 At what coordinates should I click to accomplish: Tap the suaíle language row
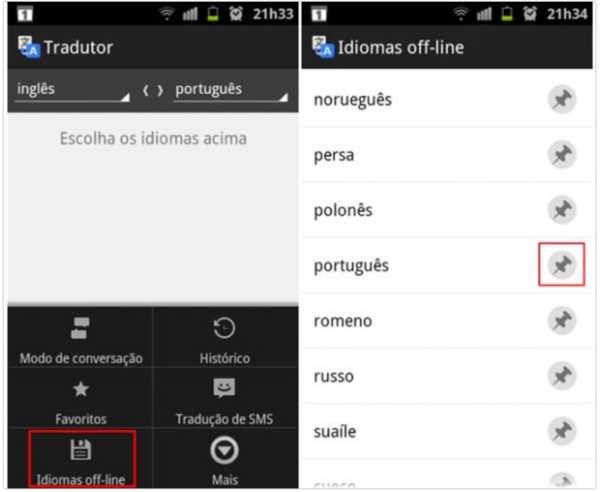tap(447, 431)
